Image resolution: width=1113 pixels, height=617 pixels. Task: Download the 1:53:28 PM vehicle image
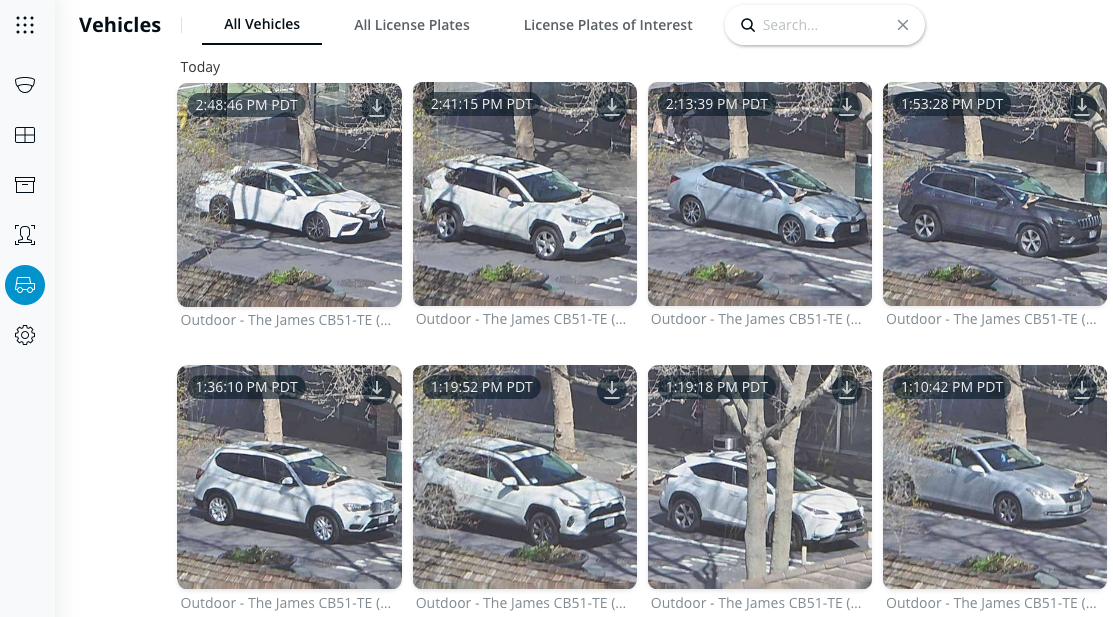pos(1082,106)
